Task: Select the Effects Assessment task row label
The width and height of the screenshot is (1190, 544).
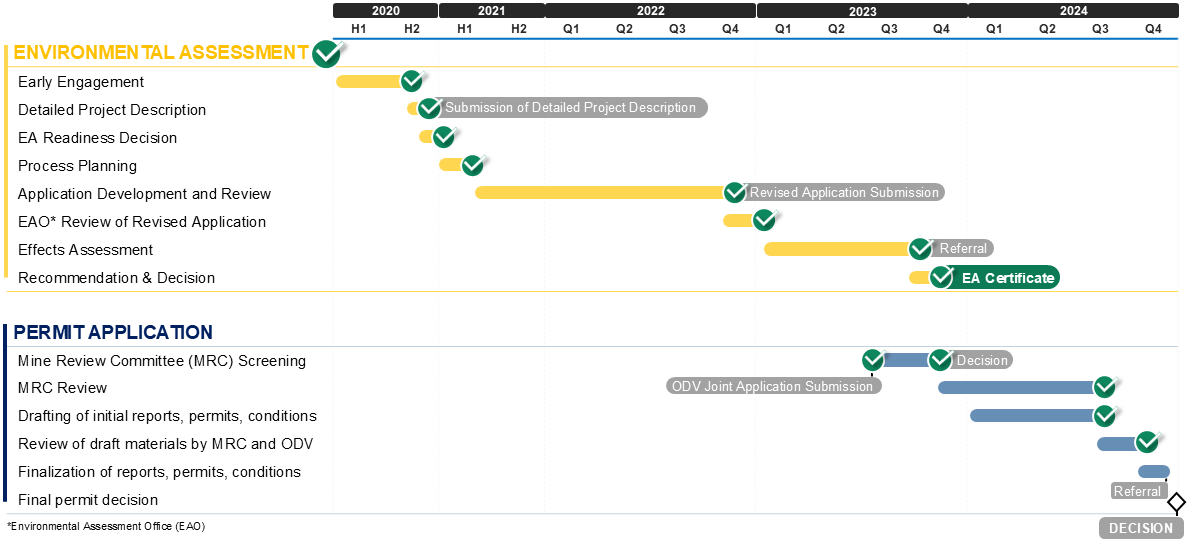Action: pos(86,250)
